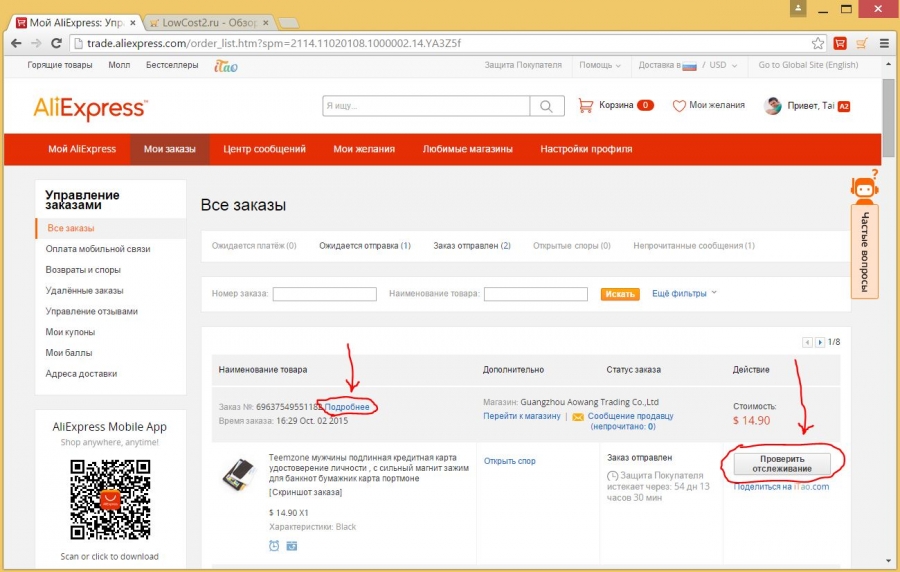Screen dimensions: 900x572
Task: Open Любимые магазины menu item
Action: coord(467,149)
